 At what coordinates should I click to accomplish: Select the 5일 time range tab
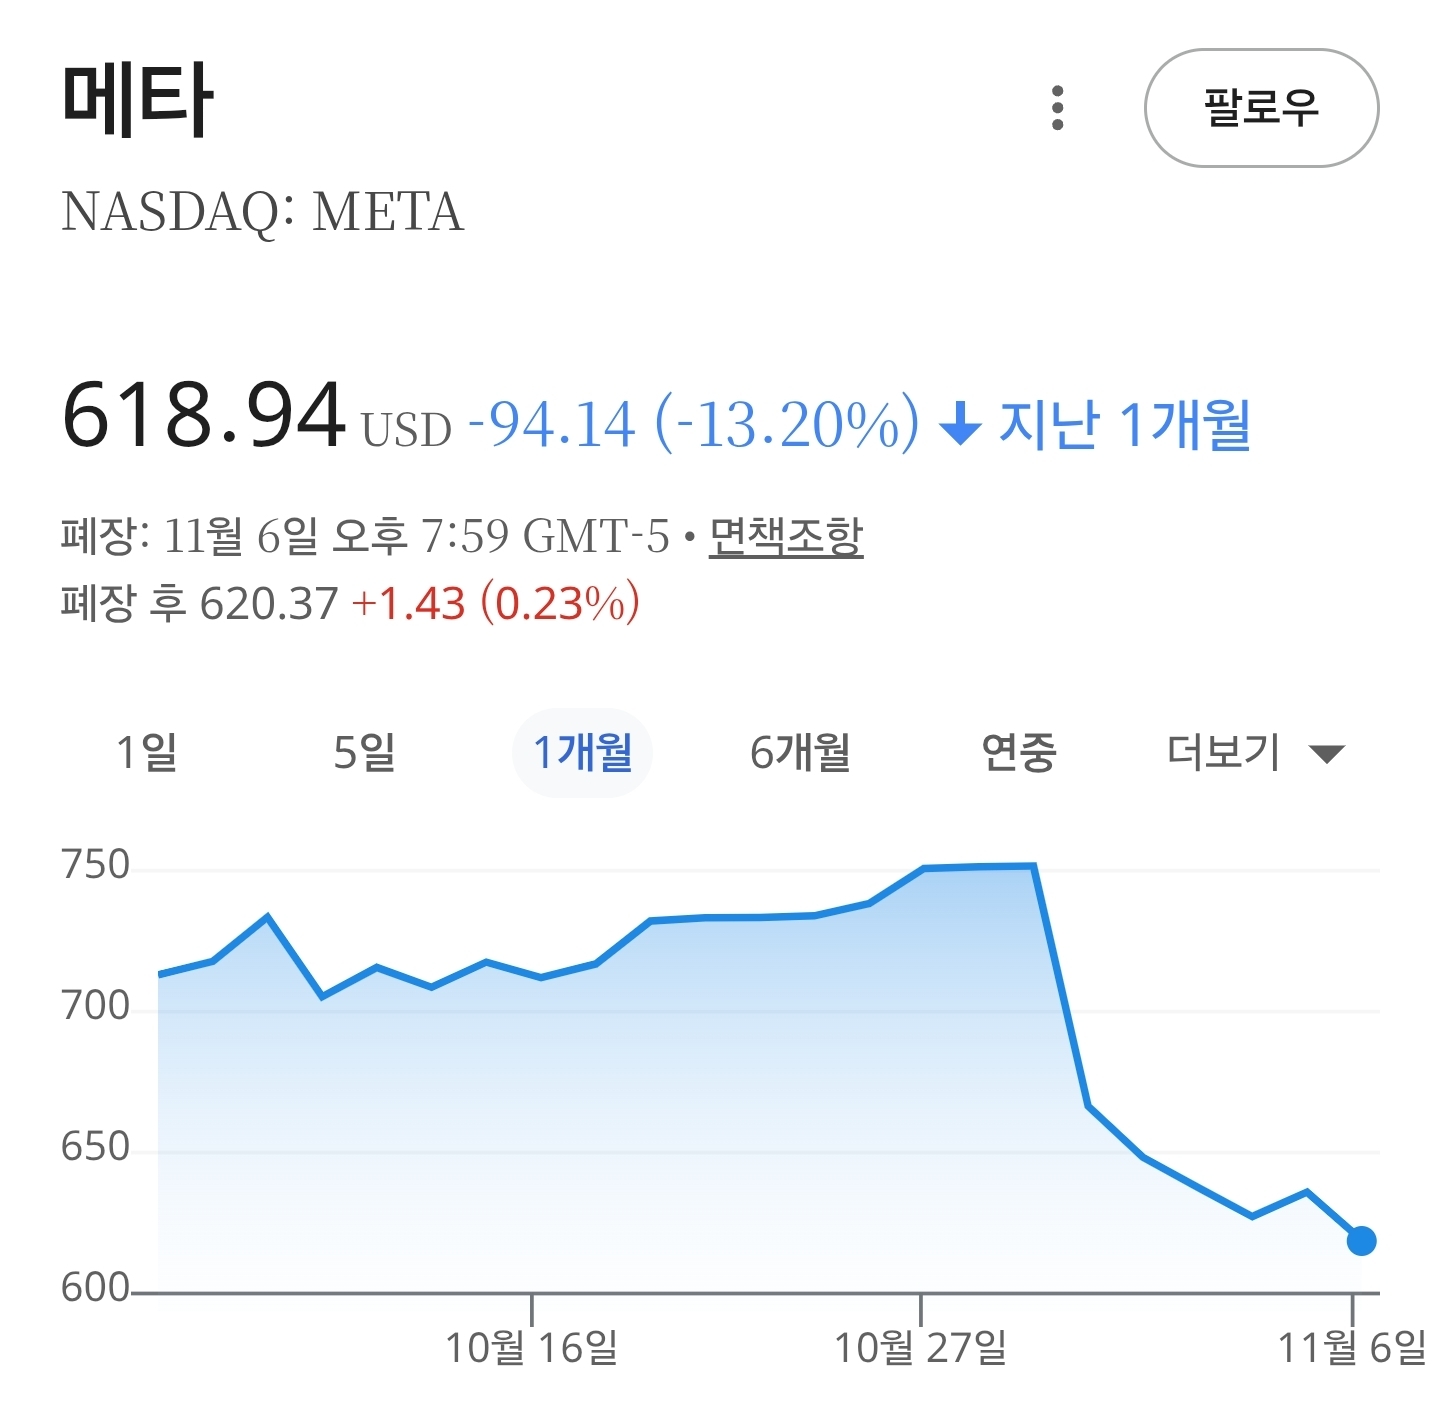[x=364, y=752]
